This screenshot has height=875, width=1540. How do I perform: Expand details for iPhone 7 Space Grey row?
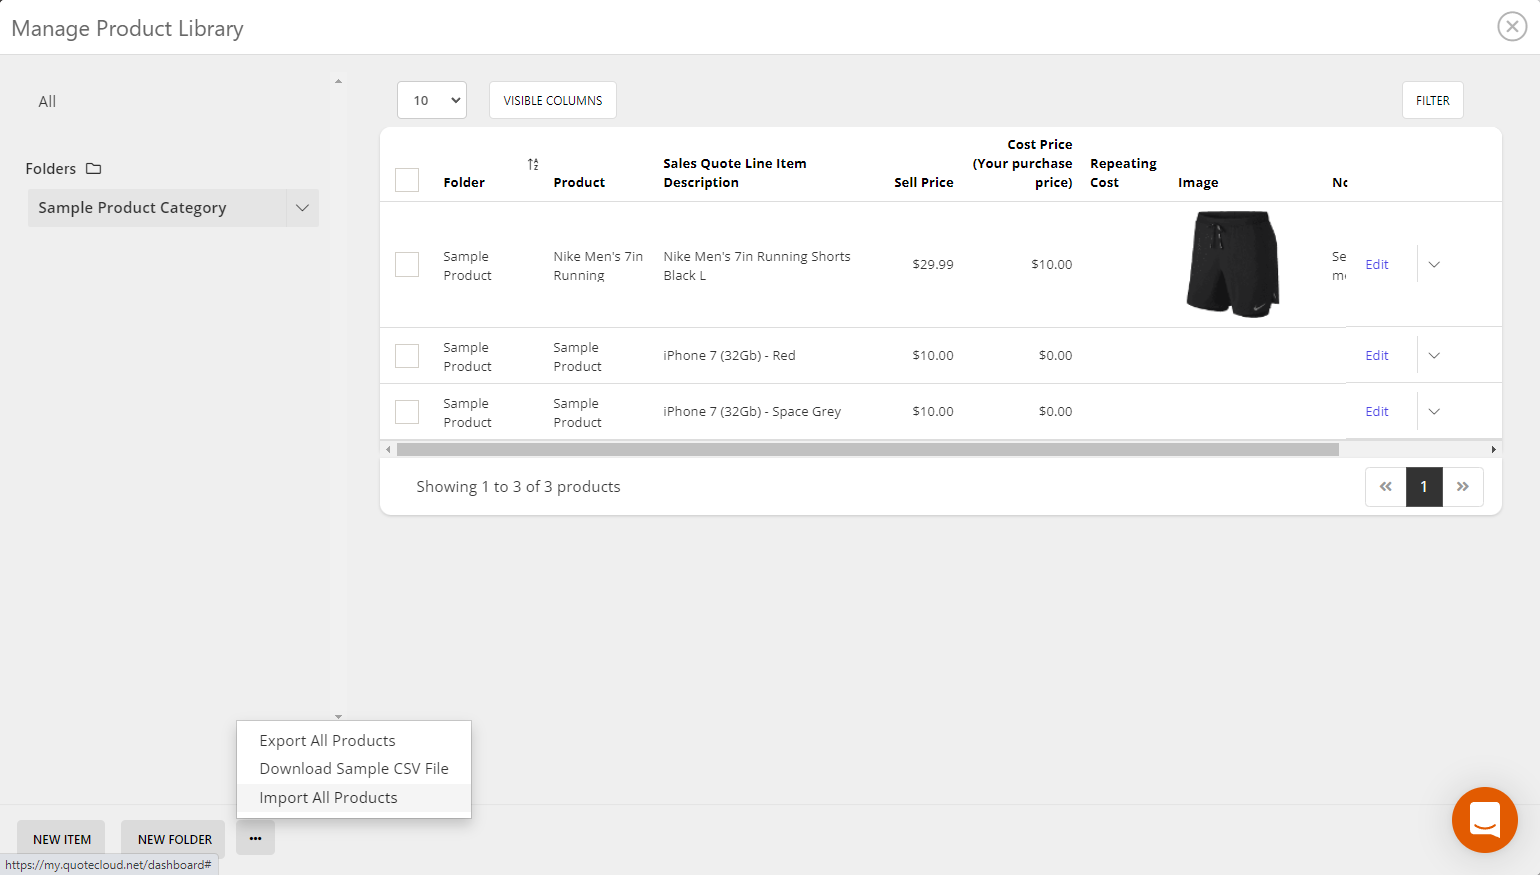coord(1434,411)
